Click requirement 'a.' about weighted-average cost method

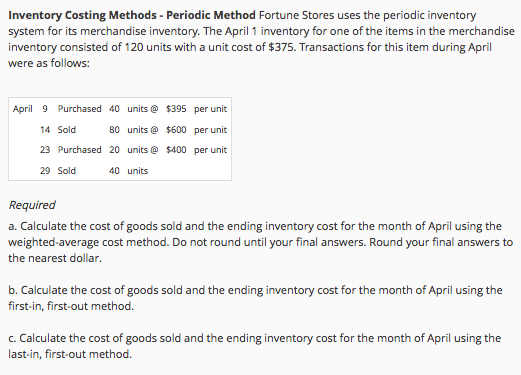pyautogui.click(x=261, y=242)
